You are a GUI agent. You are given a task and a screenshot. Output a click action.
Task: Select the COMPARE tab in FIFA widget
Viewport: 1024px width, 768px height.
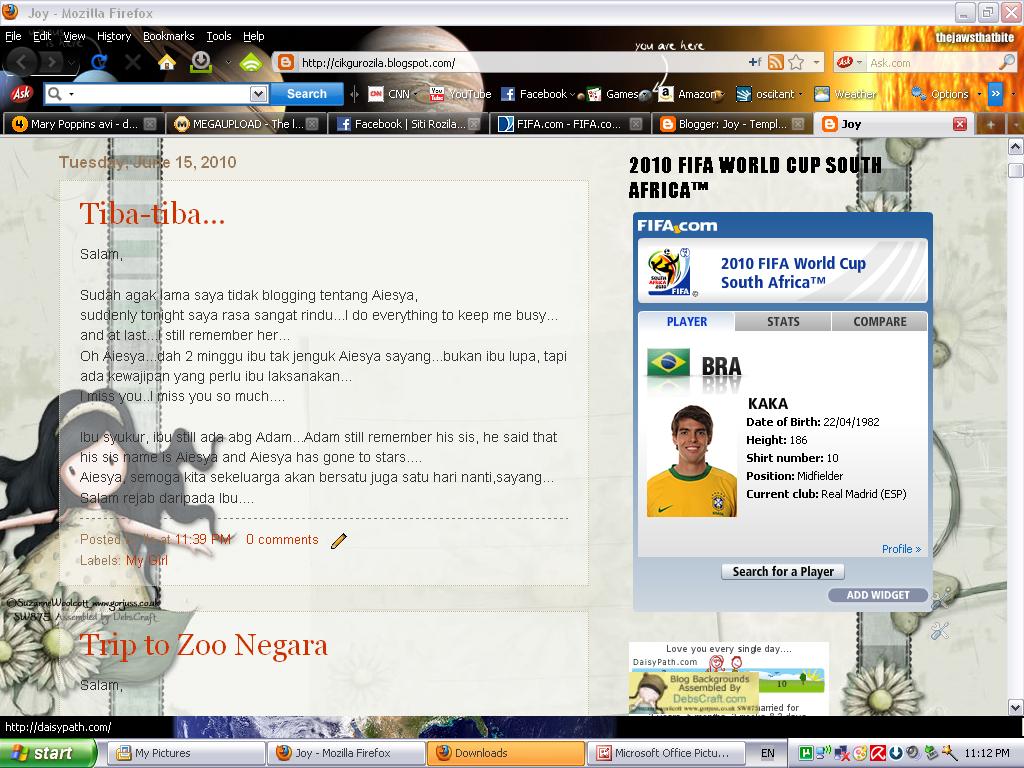(879, 321)
